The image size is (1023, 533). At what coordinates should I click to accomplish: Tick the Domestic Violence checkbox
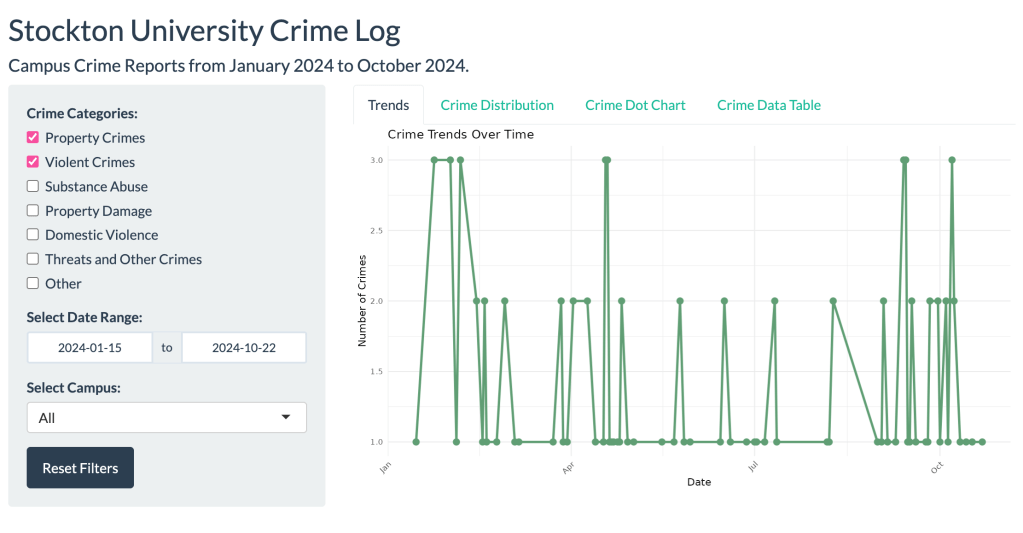coord(33,235)
